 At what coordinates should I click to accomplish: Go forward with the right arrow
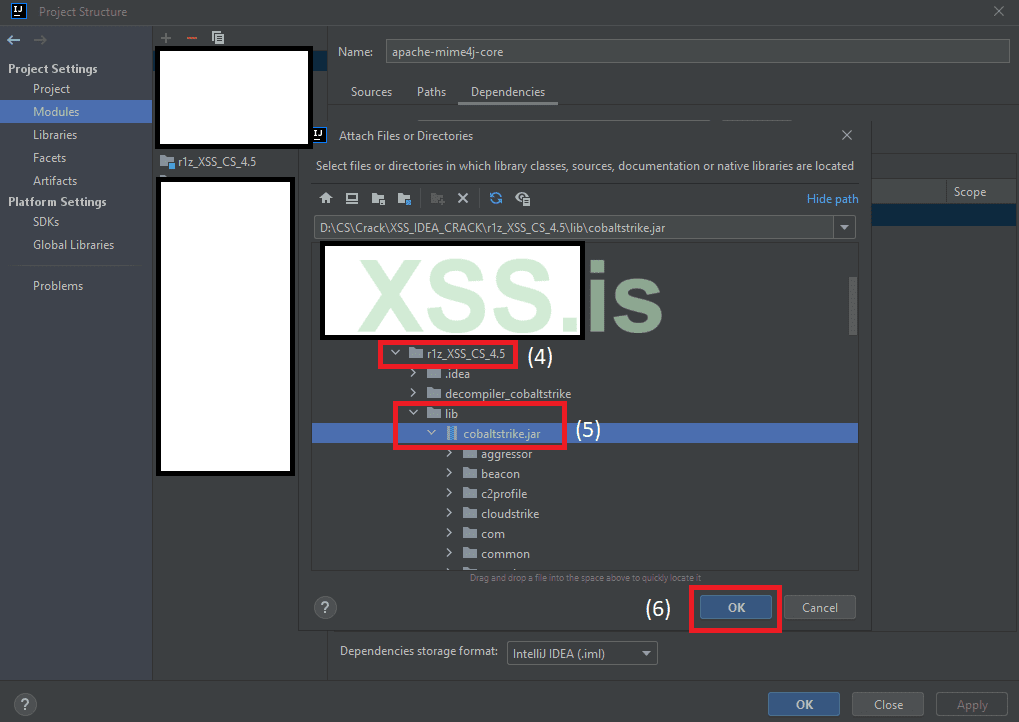[x=40, y=40]
